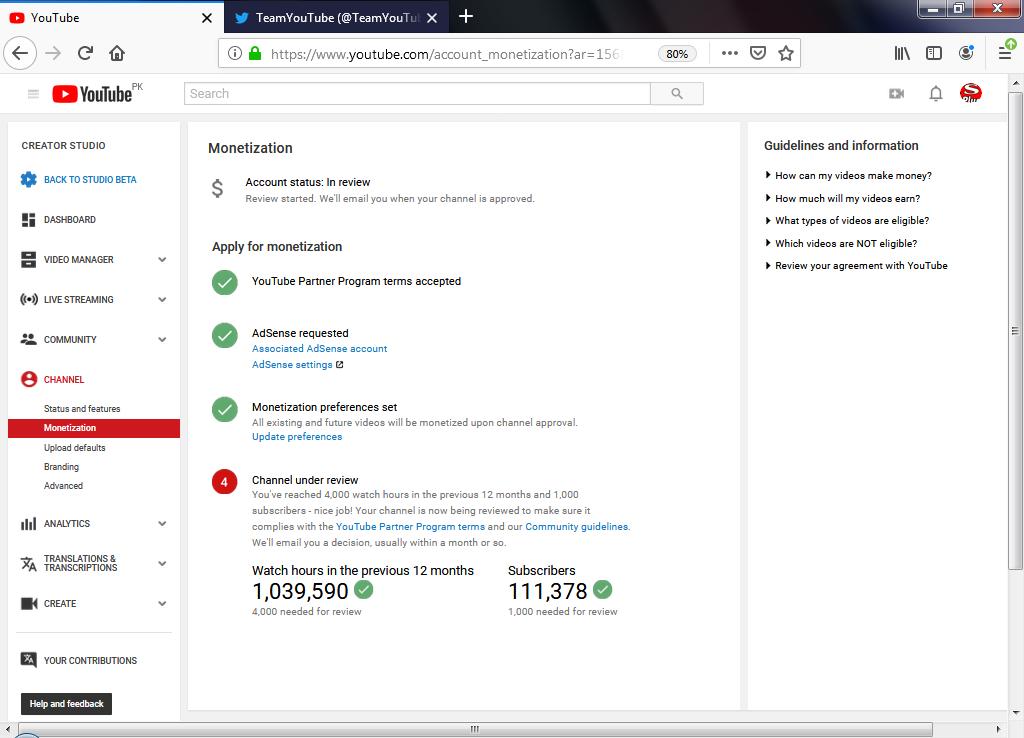1024x738 pixels.
Task: Open Status and features submenu item
Action: point(82,408)
